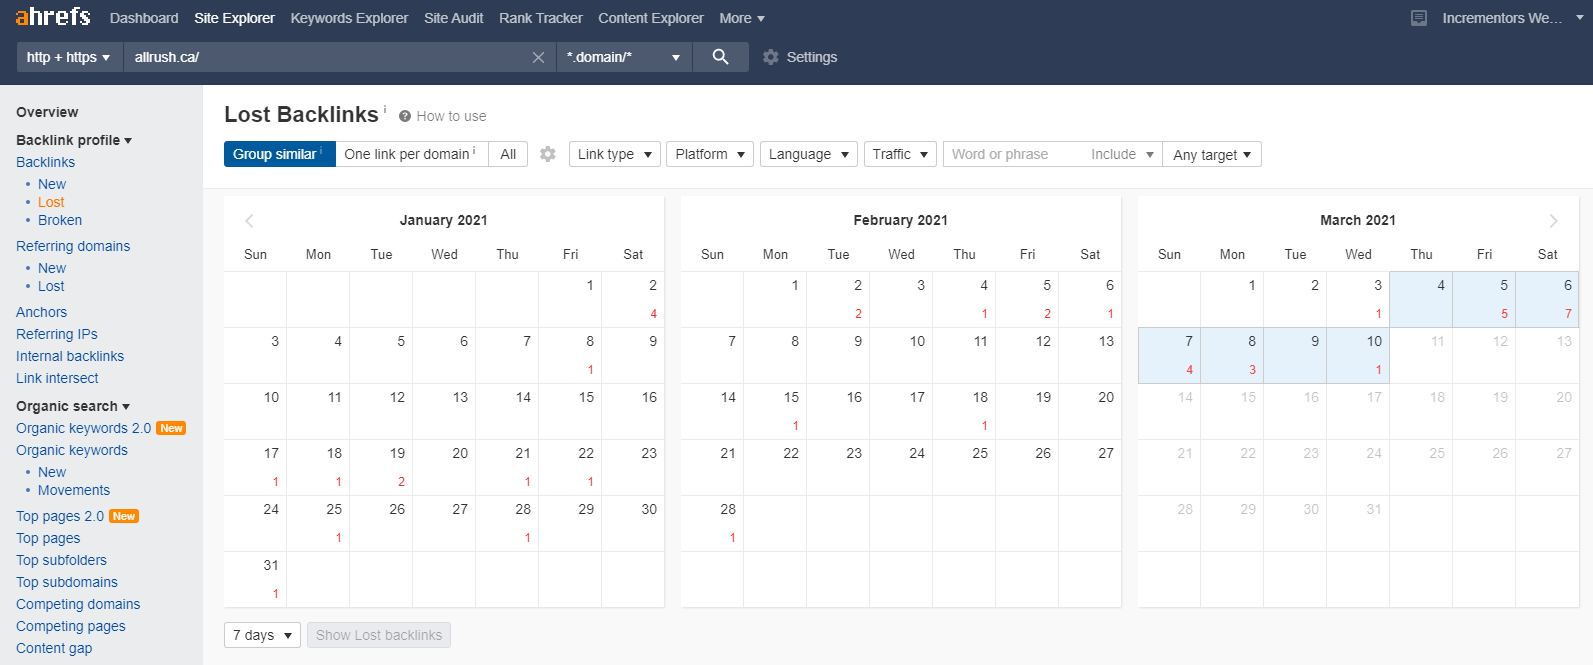Open the filter settings gear icon
The width and height of the screenshot is (1593, 665).
tap(547, 154)
